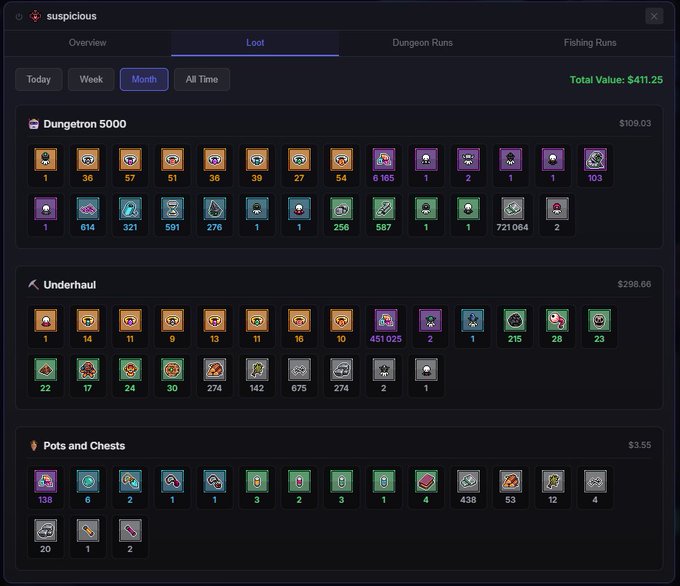The image size is (680, 586).
Task: Select the teal orb item counted 6
Action: [x=88, y=487]
